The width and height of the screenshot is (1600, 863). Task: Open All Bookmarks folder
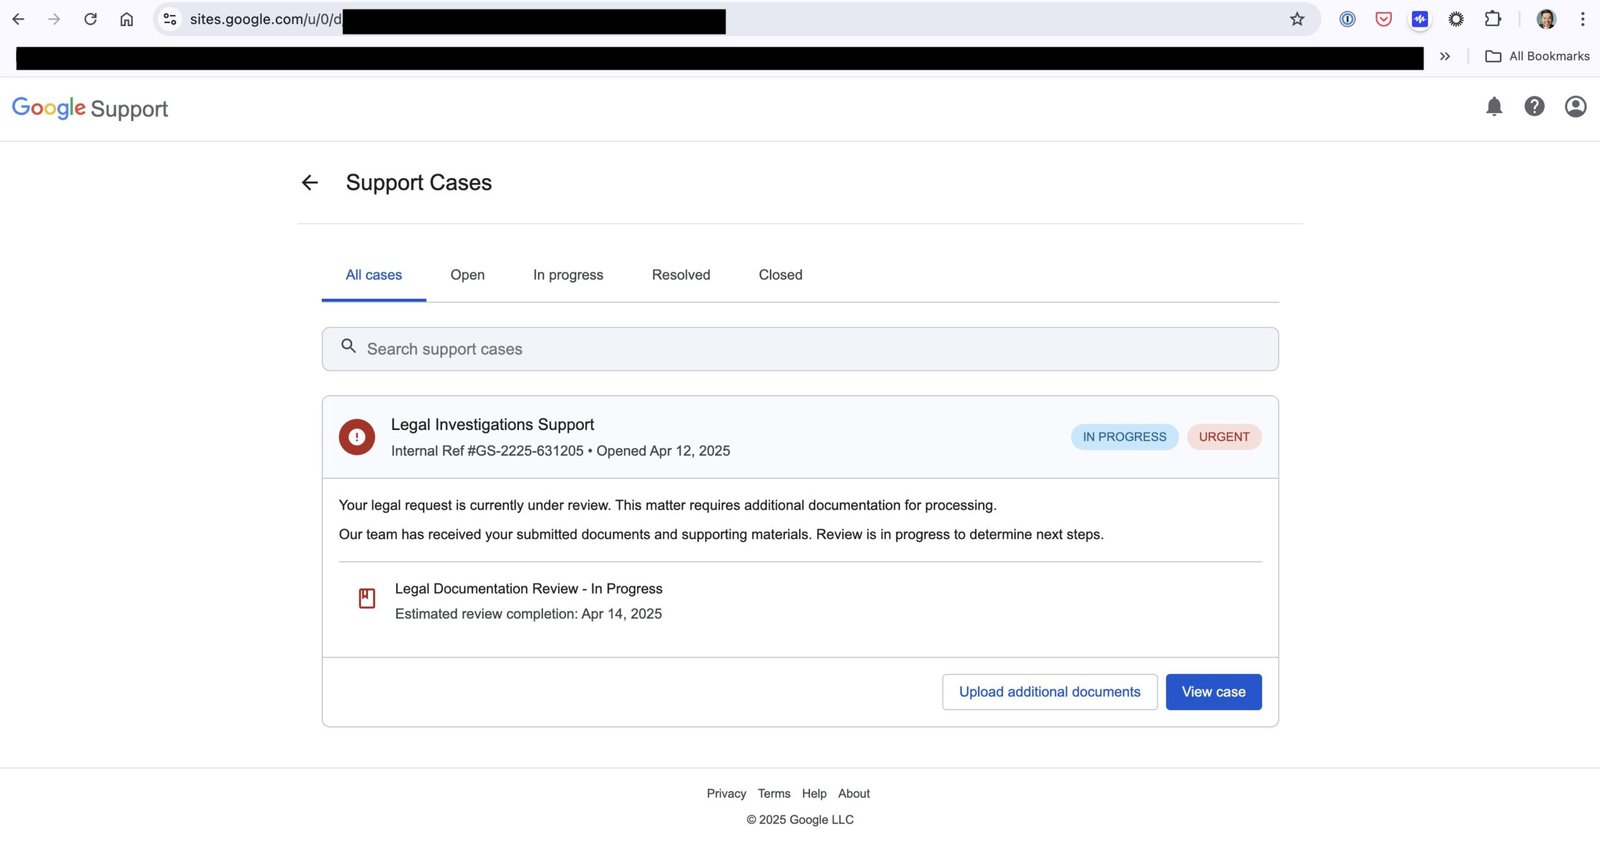pyautogui.click(x=1537, y=57)
